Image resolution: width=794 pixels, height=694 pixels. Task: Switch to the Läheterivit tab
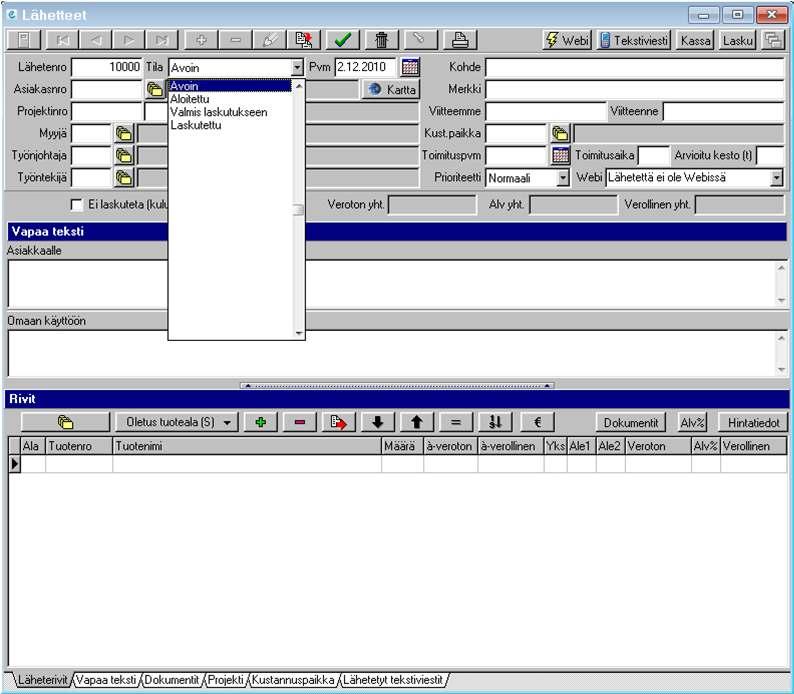pyautogui.click(x=42, y=680)
